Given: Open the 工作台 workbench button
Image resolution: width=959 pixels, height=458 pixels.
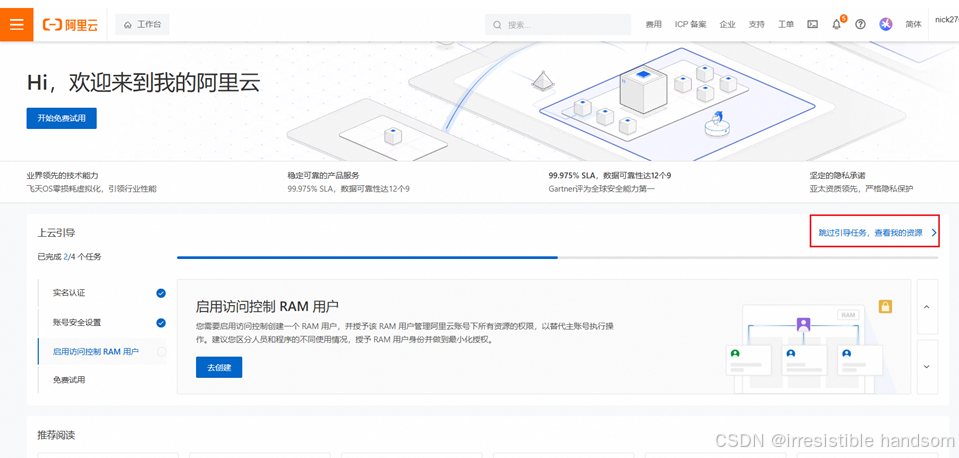Looking at the screenshot, I should pyautogui.click(x=142, y=24).
